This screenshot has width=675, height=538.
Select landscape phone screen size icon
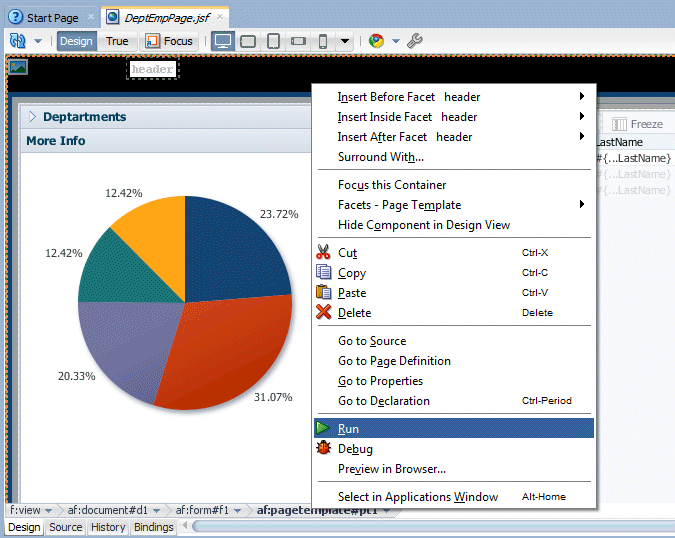point(298,41)
